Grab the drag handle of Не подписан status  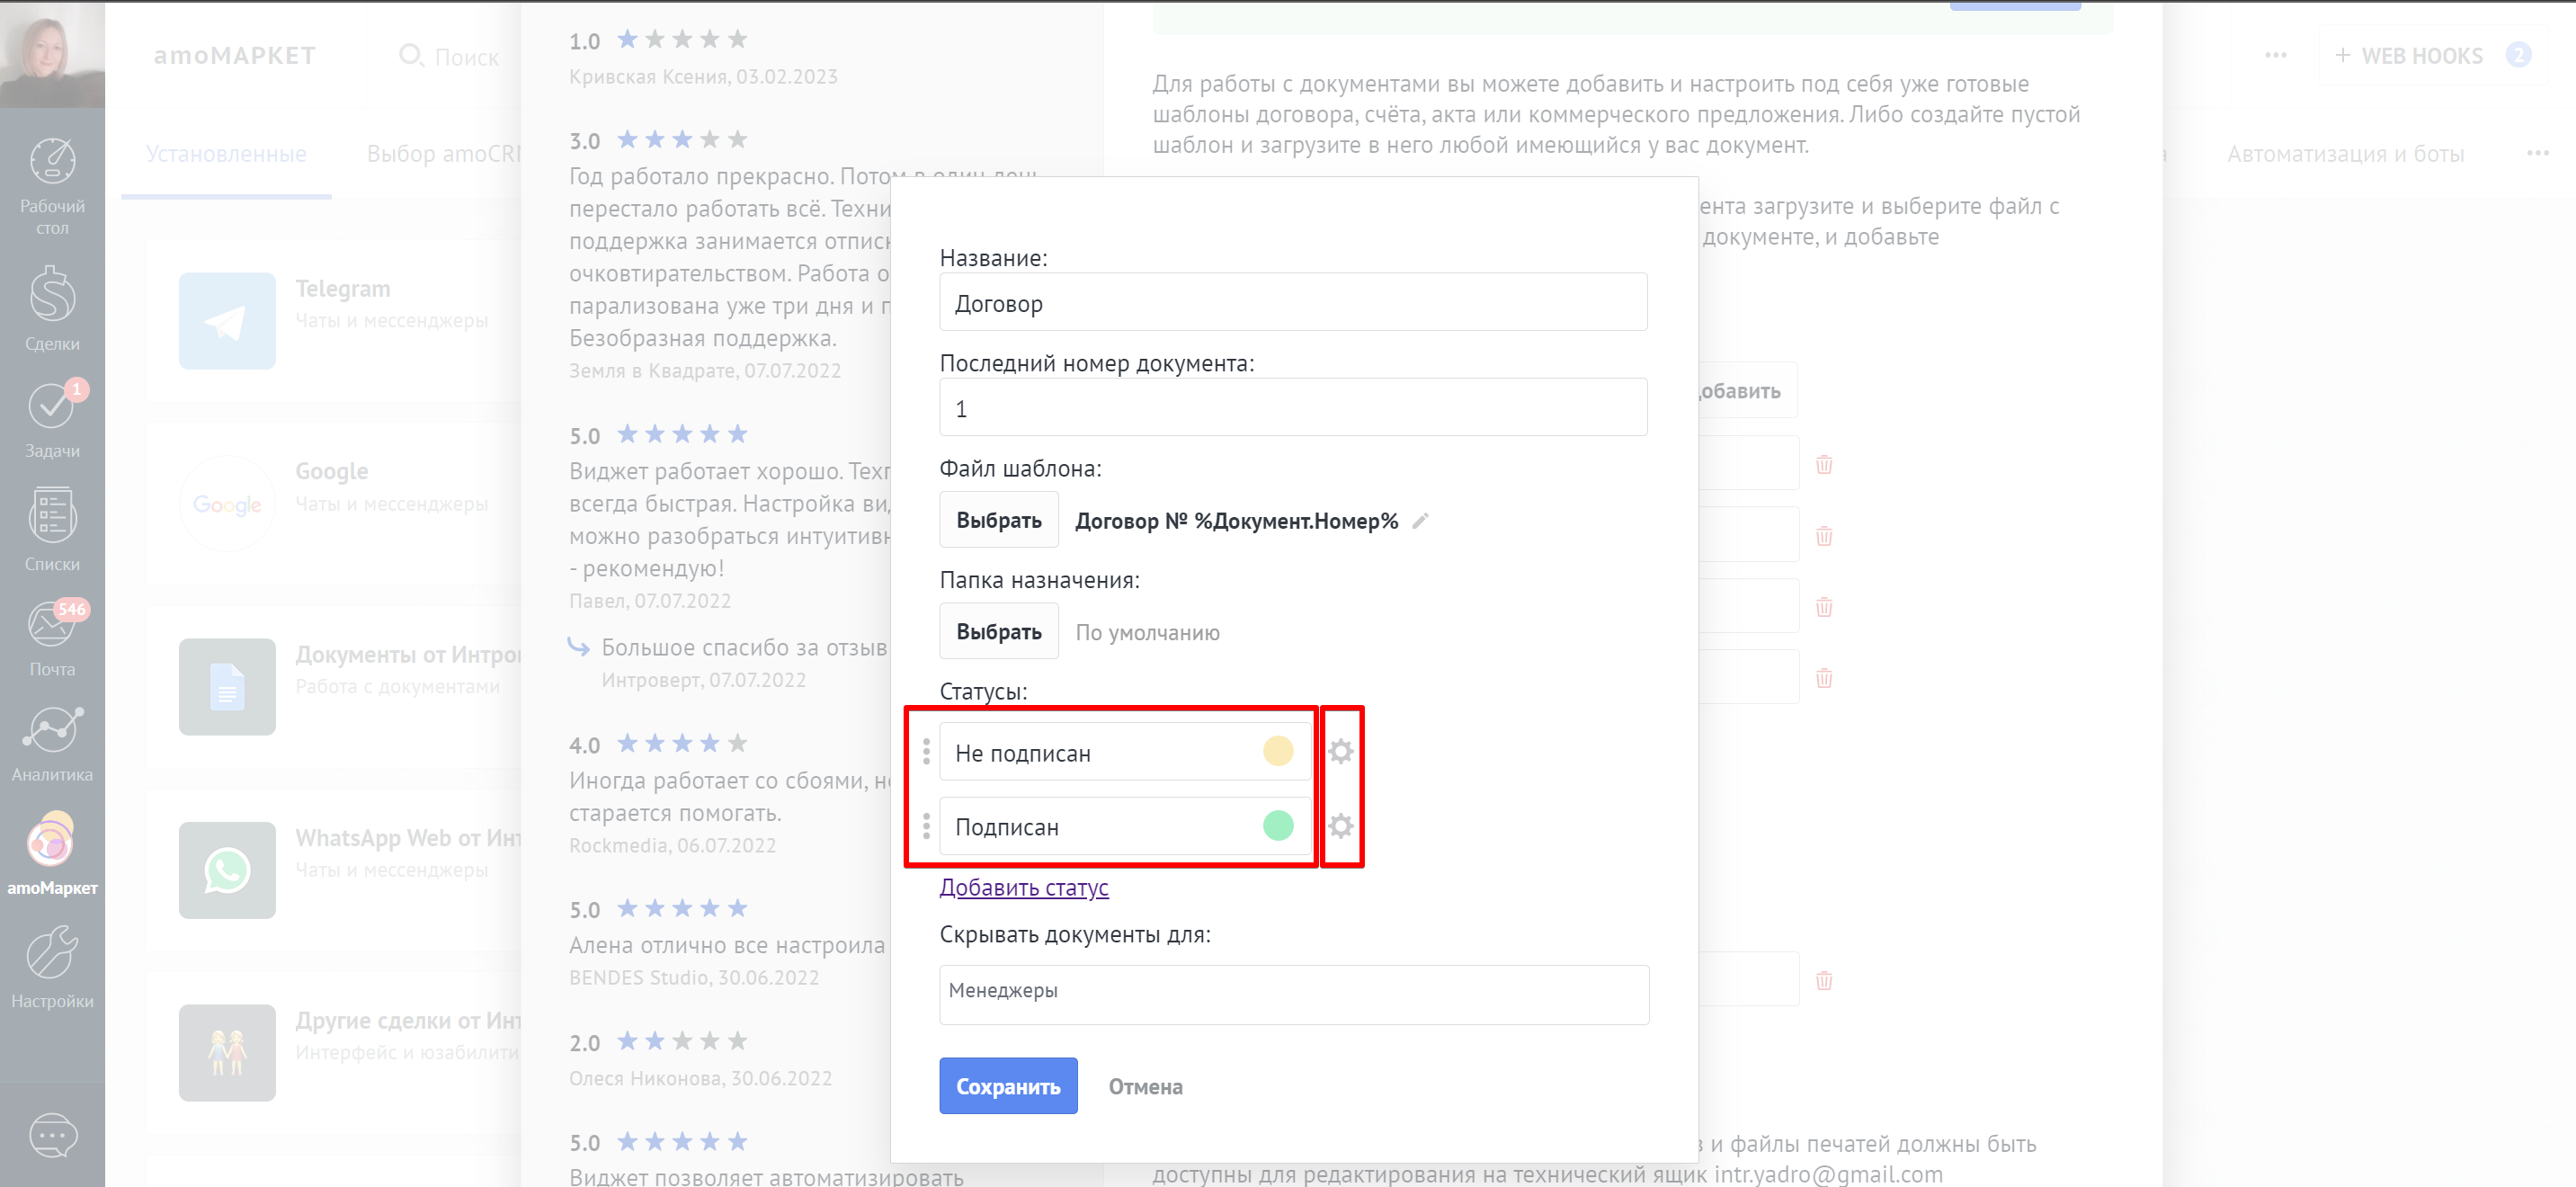click(926, 751)
